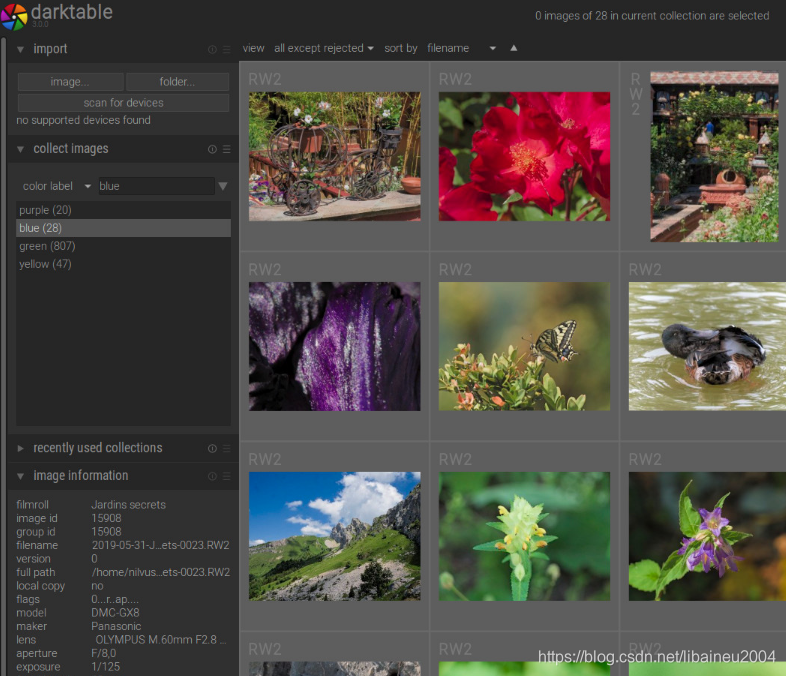Image resolution: width=786 pixels, height=676 pixels.
Task: Click the image information panel title
Action: (x=81, y=476)
